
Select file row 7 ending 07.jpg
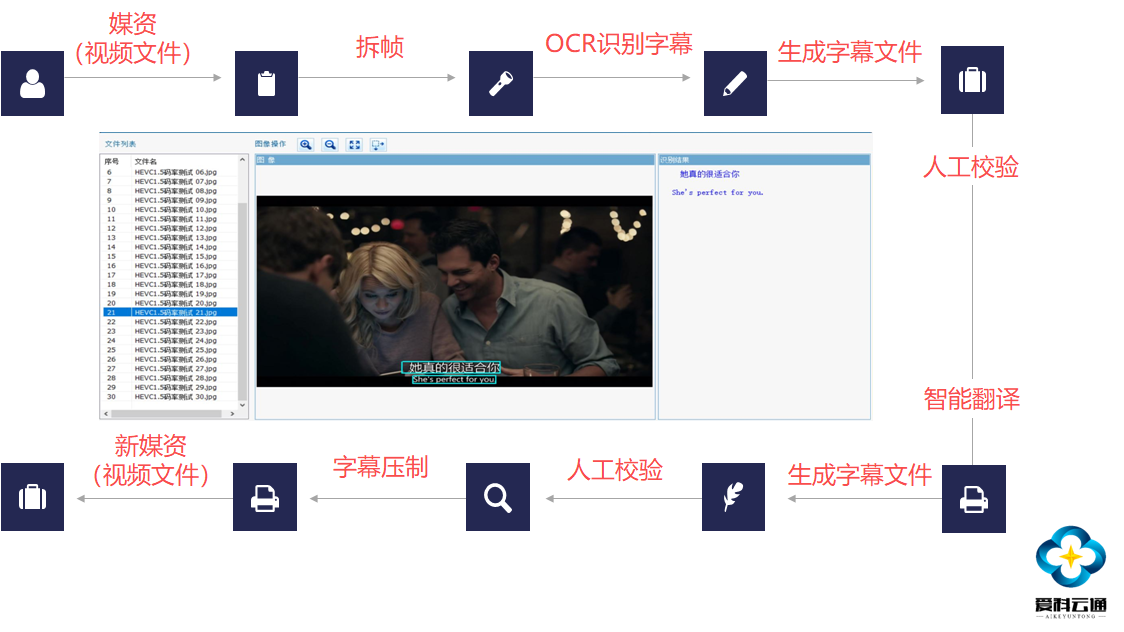click(171, 181)
